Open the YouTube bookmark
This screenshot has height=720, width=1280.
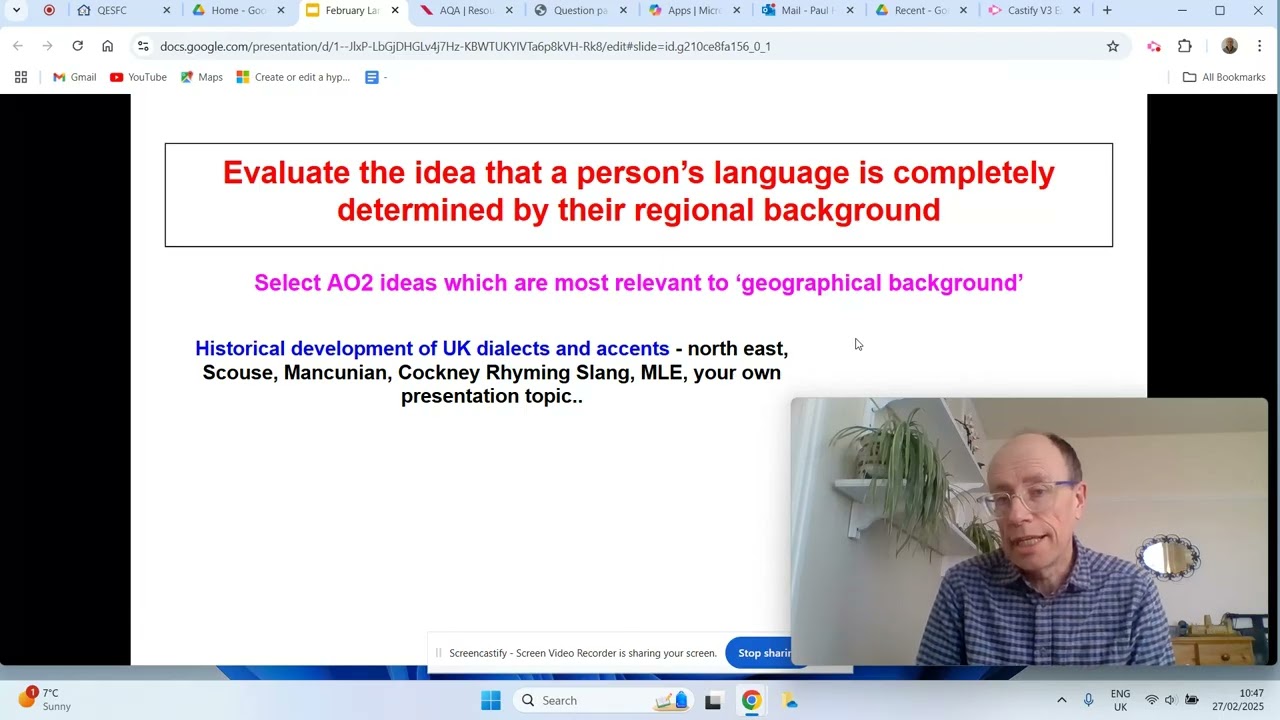(138, 77)
